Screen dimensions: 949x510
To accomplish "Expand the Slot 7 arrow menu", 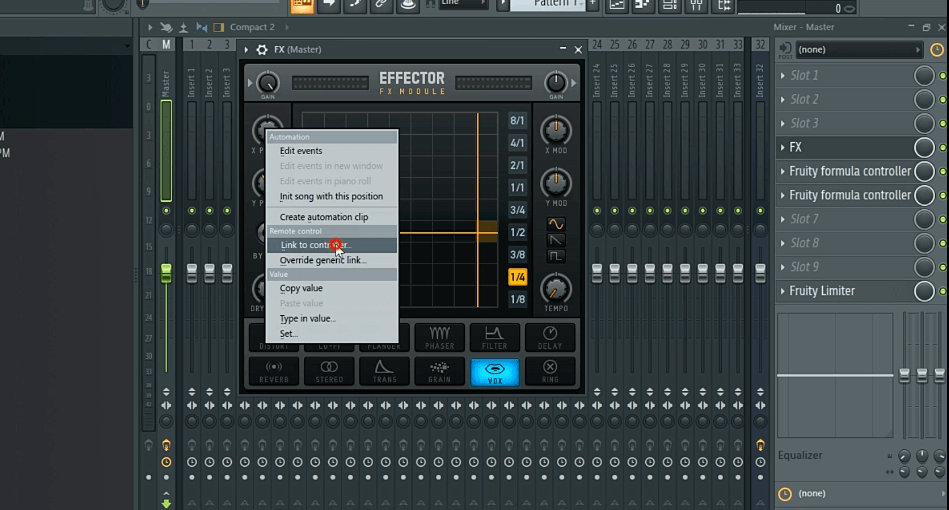I will 783,220.
